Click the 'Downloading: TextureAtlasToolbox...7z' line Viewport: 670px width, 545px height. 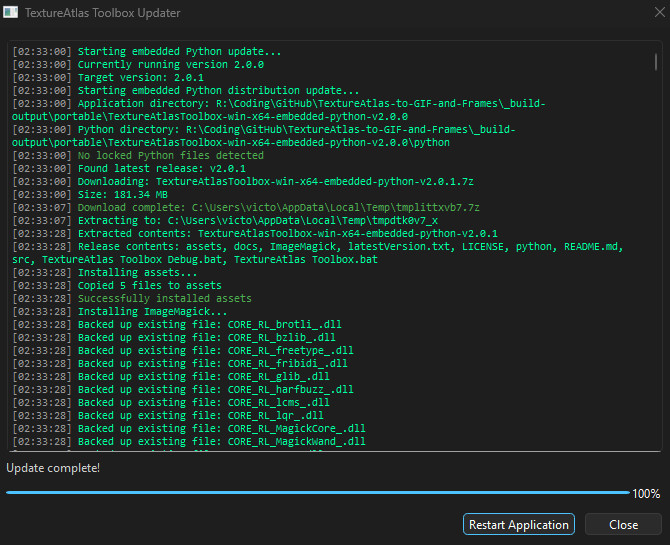tap(243, 181)
